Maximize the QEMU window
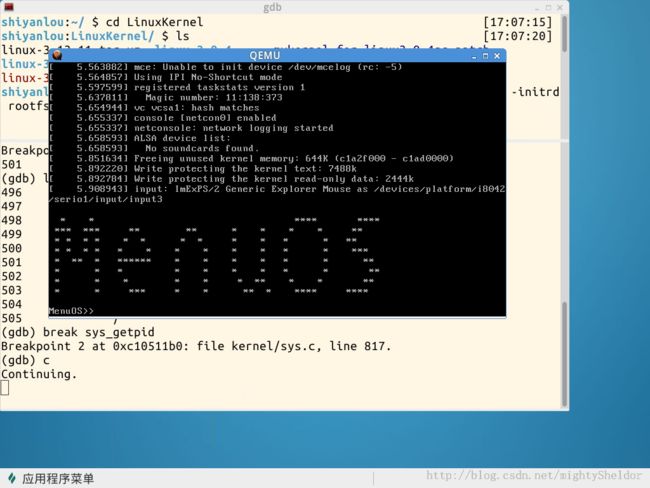Viewport: 650px width, 488px height. [x=485, y=56]
